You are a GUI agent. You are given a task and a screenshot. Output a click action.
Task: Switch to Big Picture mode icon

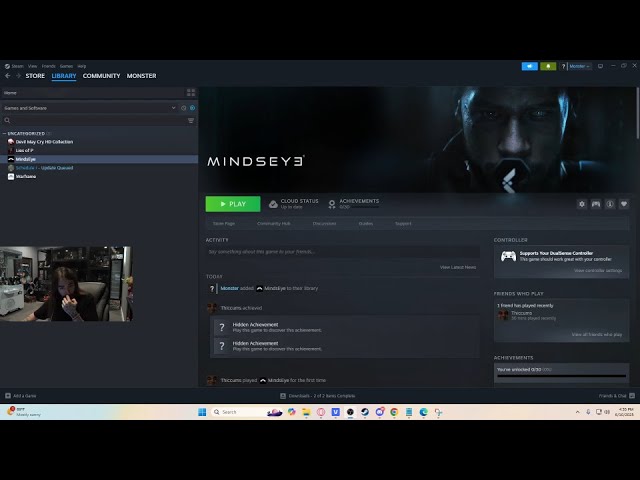(x=600, y=66)
